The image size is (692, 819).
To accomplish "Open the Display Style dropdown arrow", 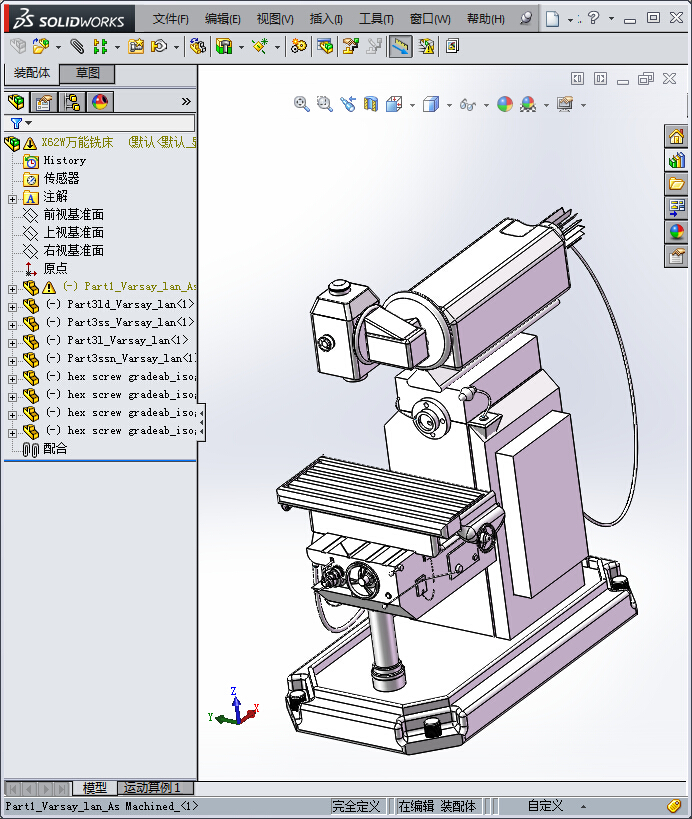I will click(449, 106).
